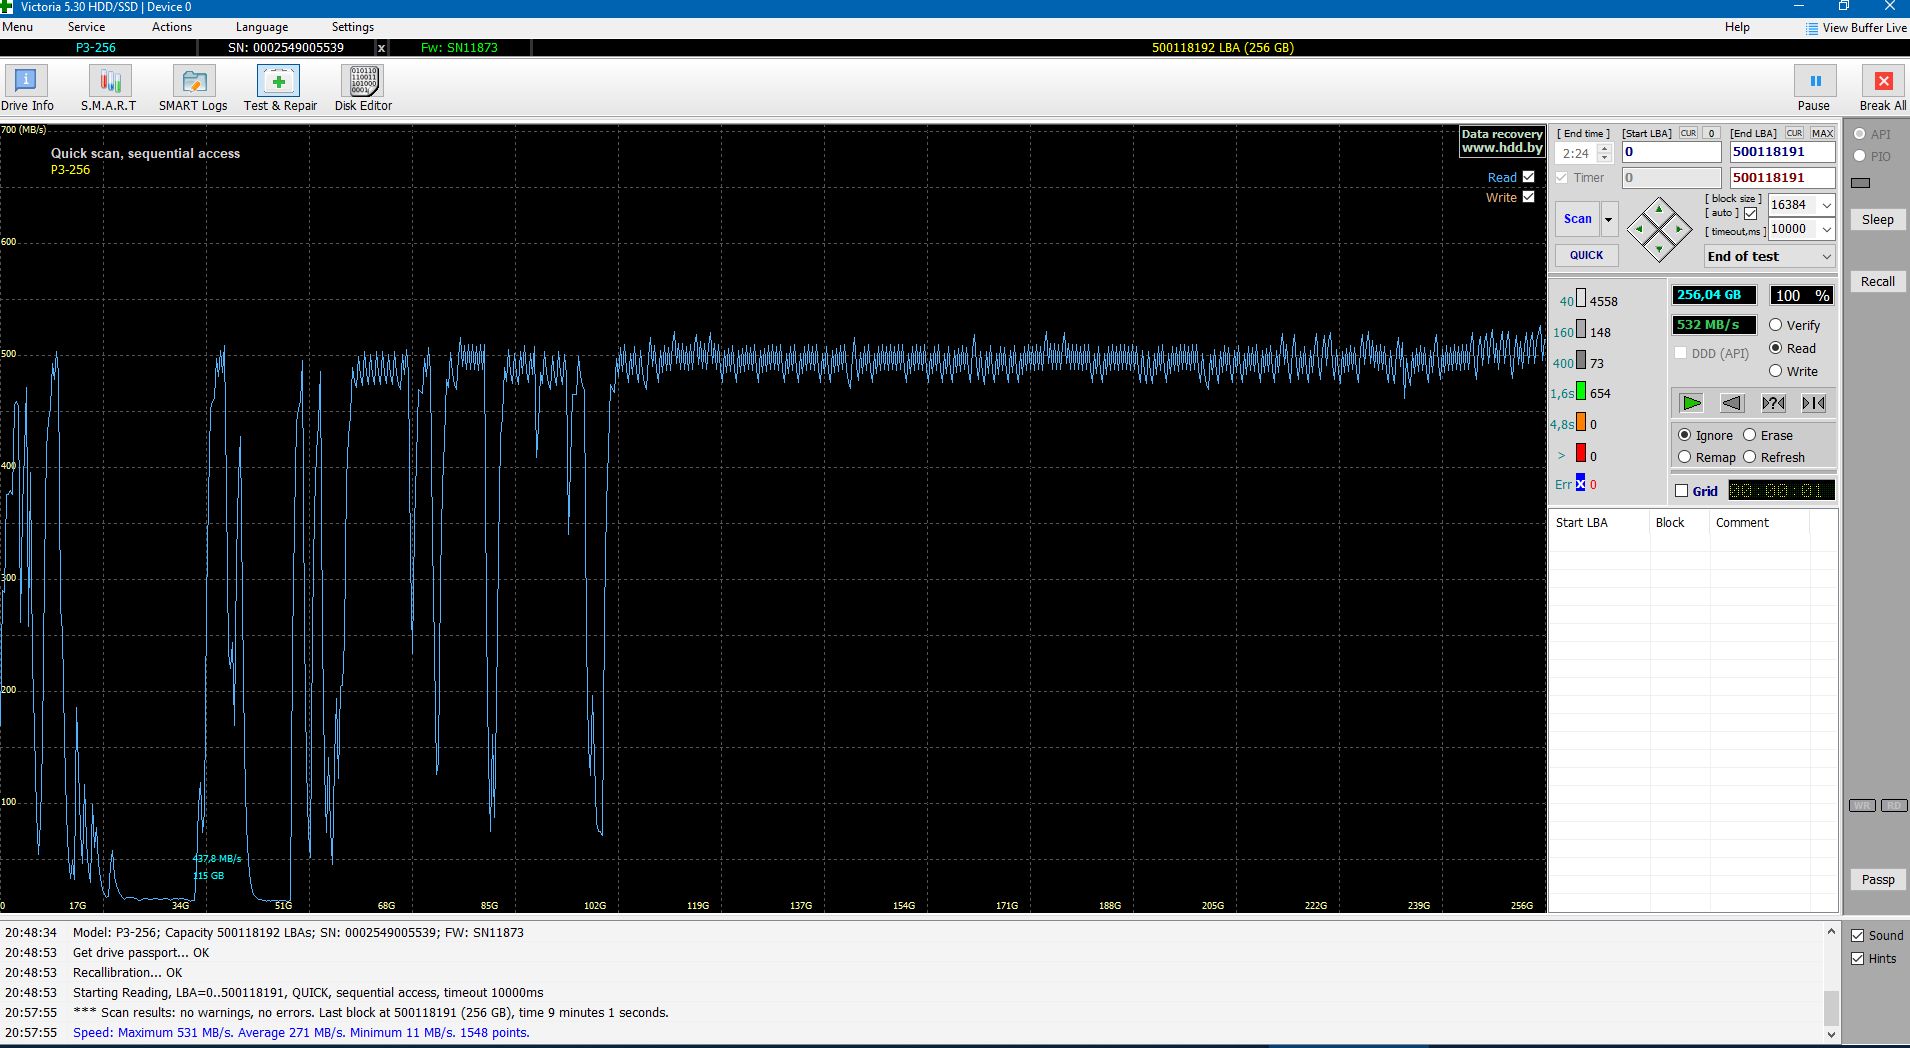
Task: Click the red slow block indicator
Action: point(1581,454)
